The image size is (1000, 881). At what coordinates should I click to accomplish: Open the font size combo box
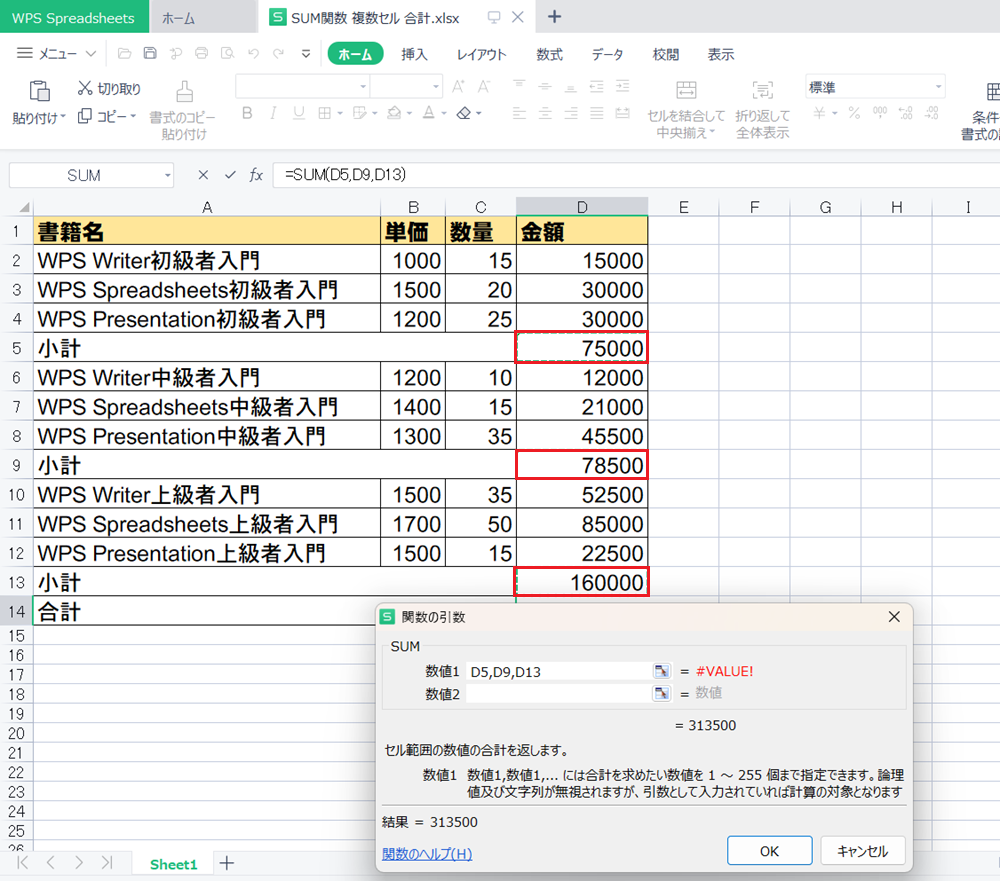(x=406, y=86)
